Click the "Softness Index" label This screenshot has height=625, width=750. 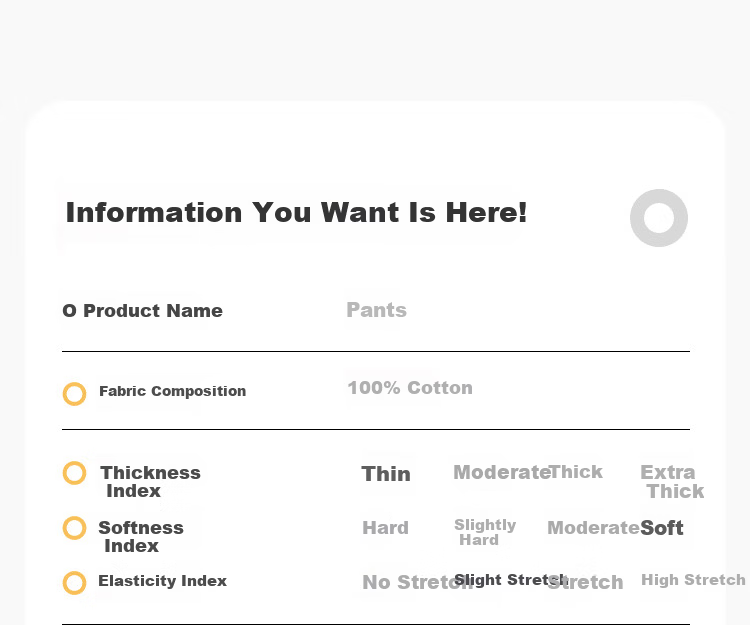pyautogui.click(x=141, y=537)
